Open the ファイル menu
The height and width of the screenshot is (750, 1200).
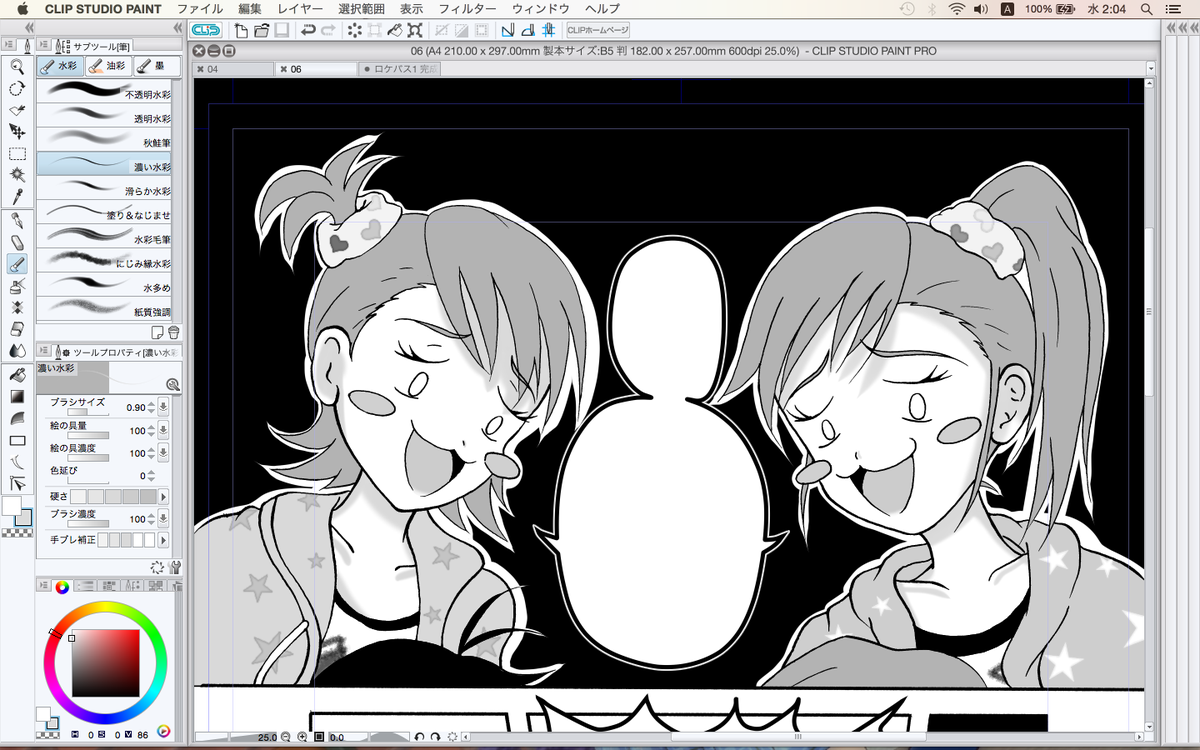coord(199,9)
